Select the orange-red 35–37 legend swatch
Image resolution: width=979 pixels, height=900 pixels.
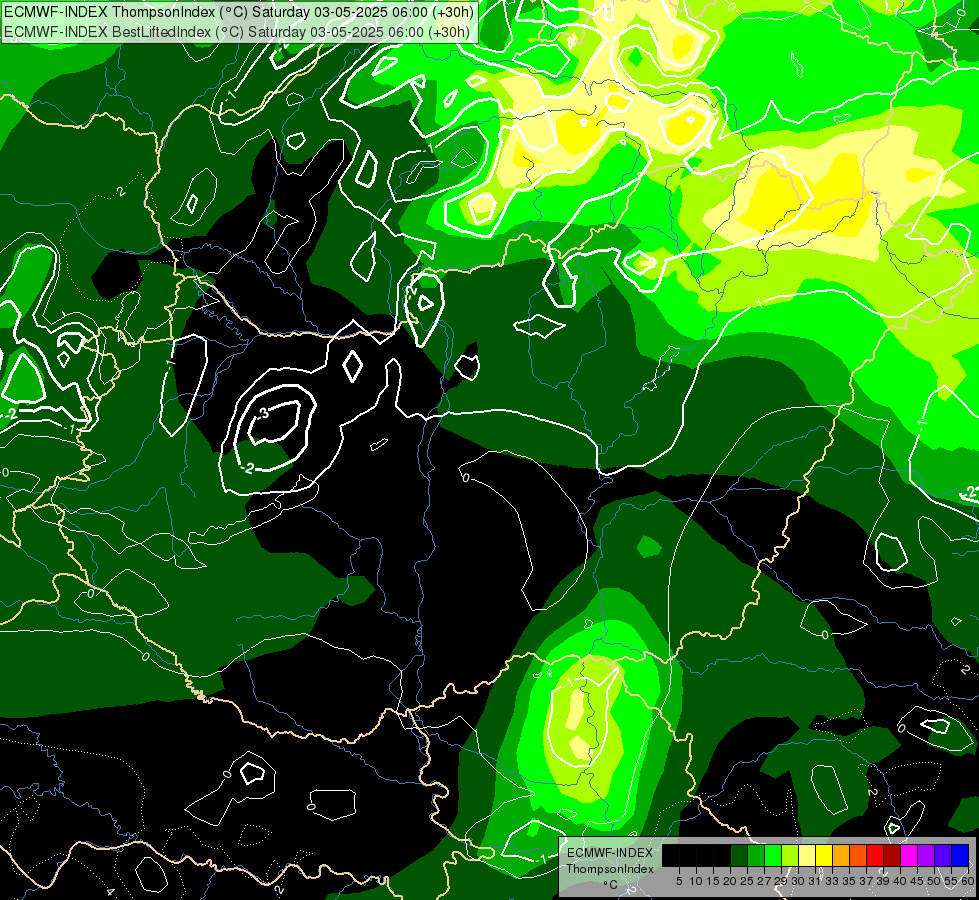coord(858,855)
